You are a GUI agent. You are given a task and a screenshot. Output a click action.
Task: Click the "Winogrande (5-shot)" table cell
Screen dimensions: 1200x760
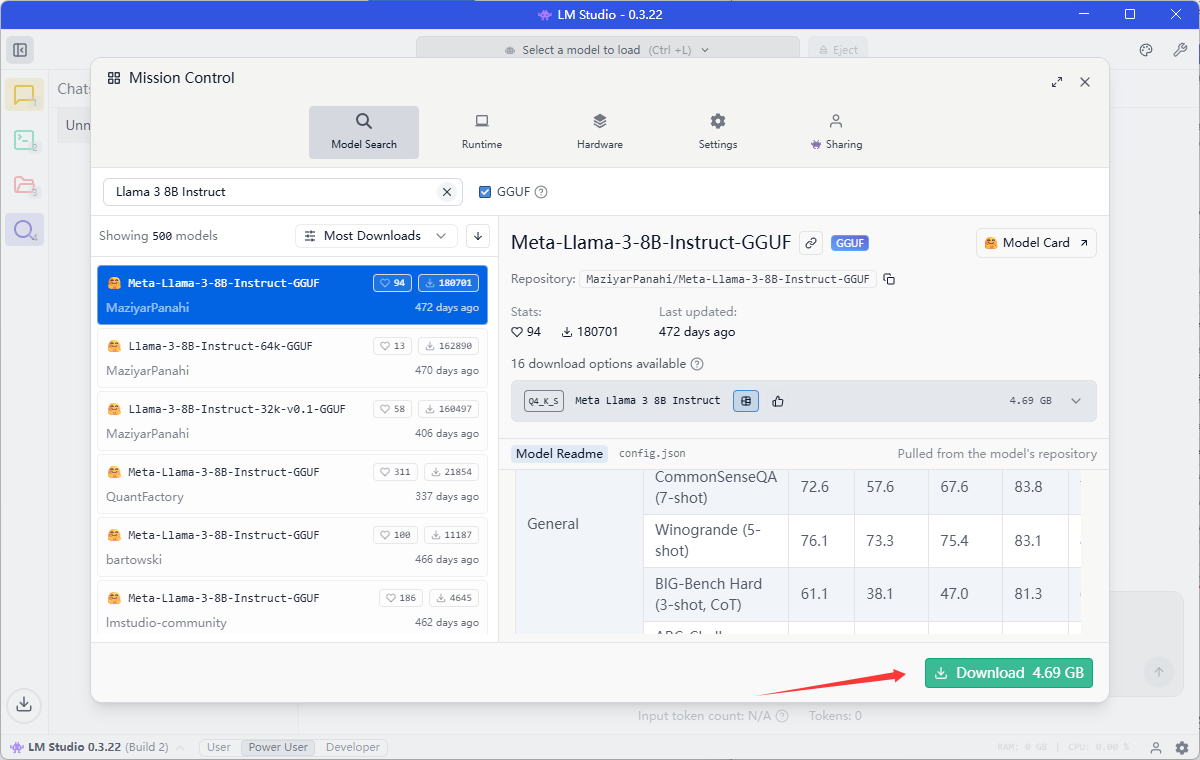point(716,540)
